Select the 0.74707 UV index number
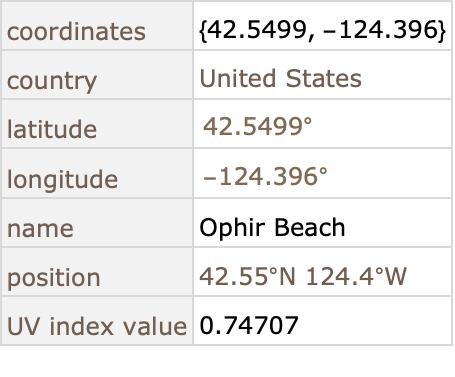This screenshot has width=455, height=377. (249, 325)
